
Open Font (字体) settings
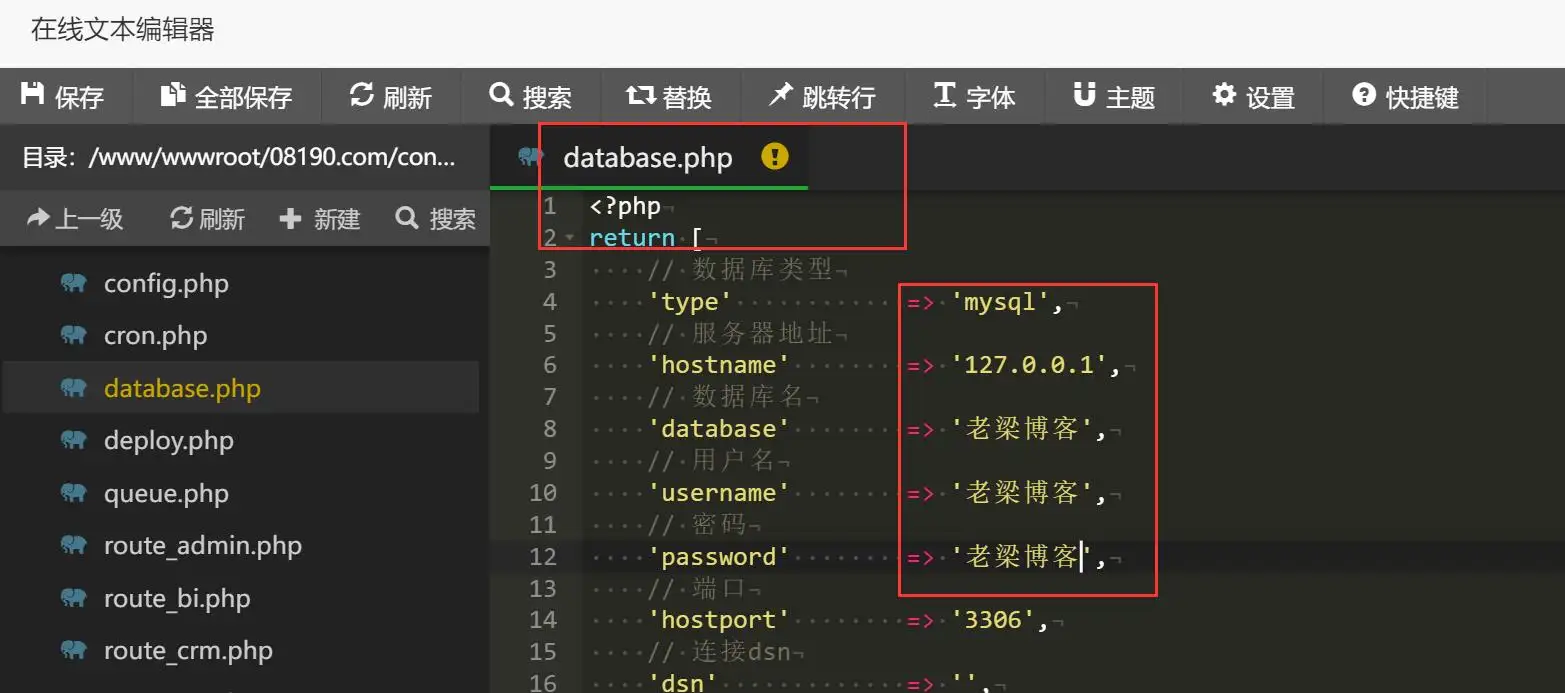974,97
